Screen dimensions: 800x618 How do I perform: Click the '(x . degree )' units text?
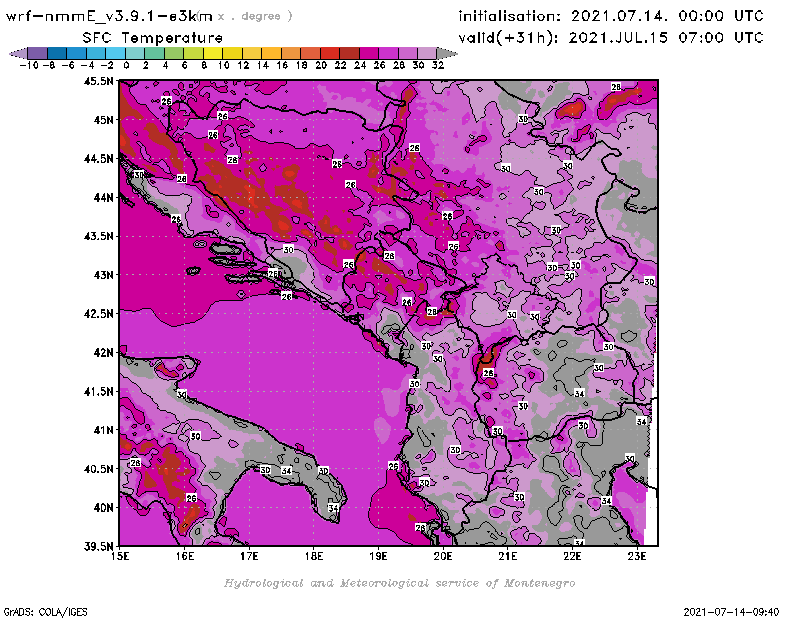[x=245, y=16]
